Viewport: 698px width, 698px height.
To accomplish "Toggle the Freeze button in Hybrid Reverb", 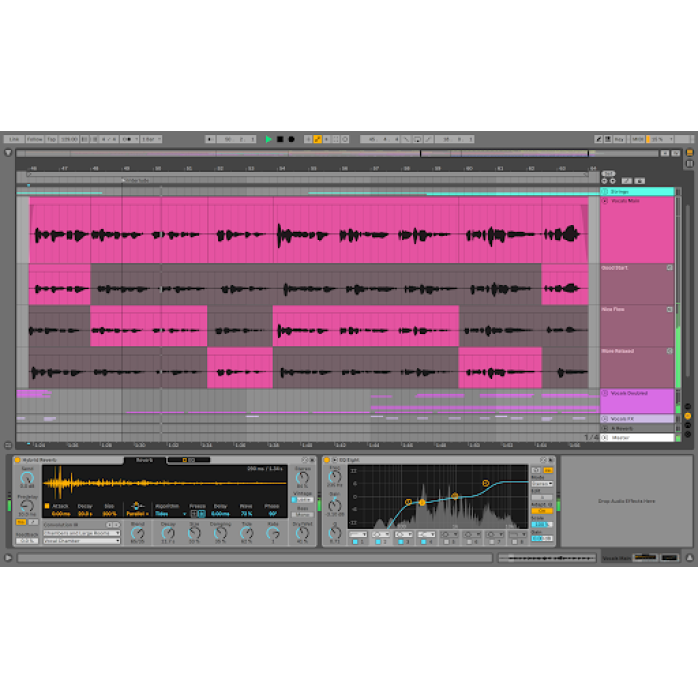I will point(194,514).
